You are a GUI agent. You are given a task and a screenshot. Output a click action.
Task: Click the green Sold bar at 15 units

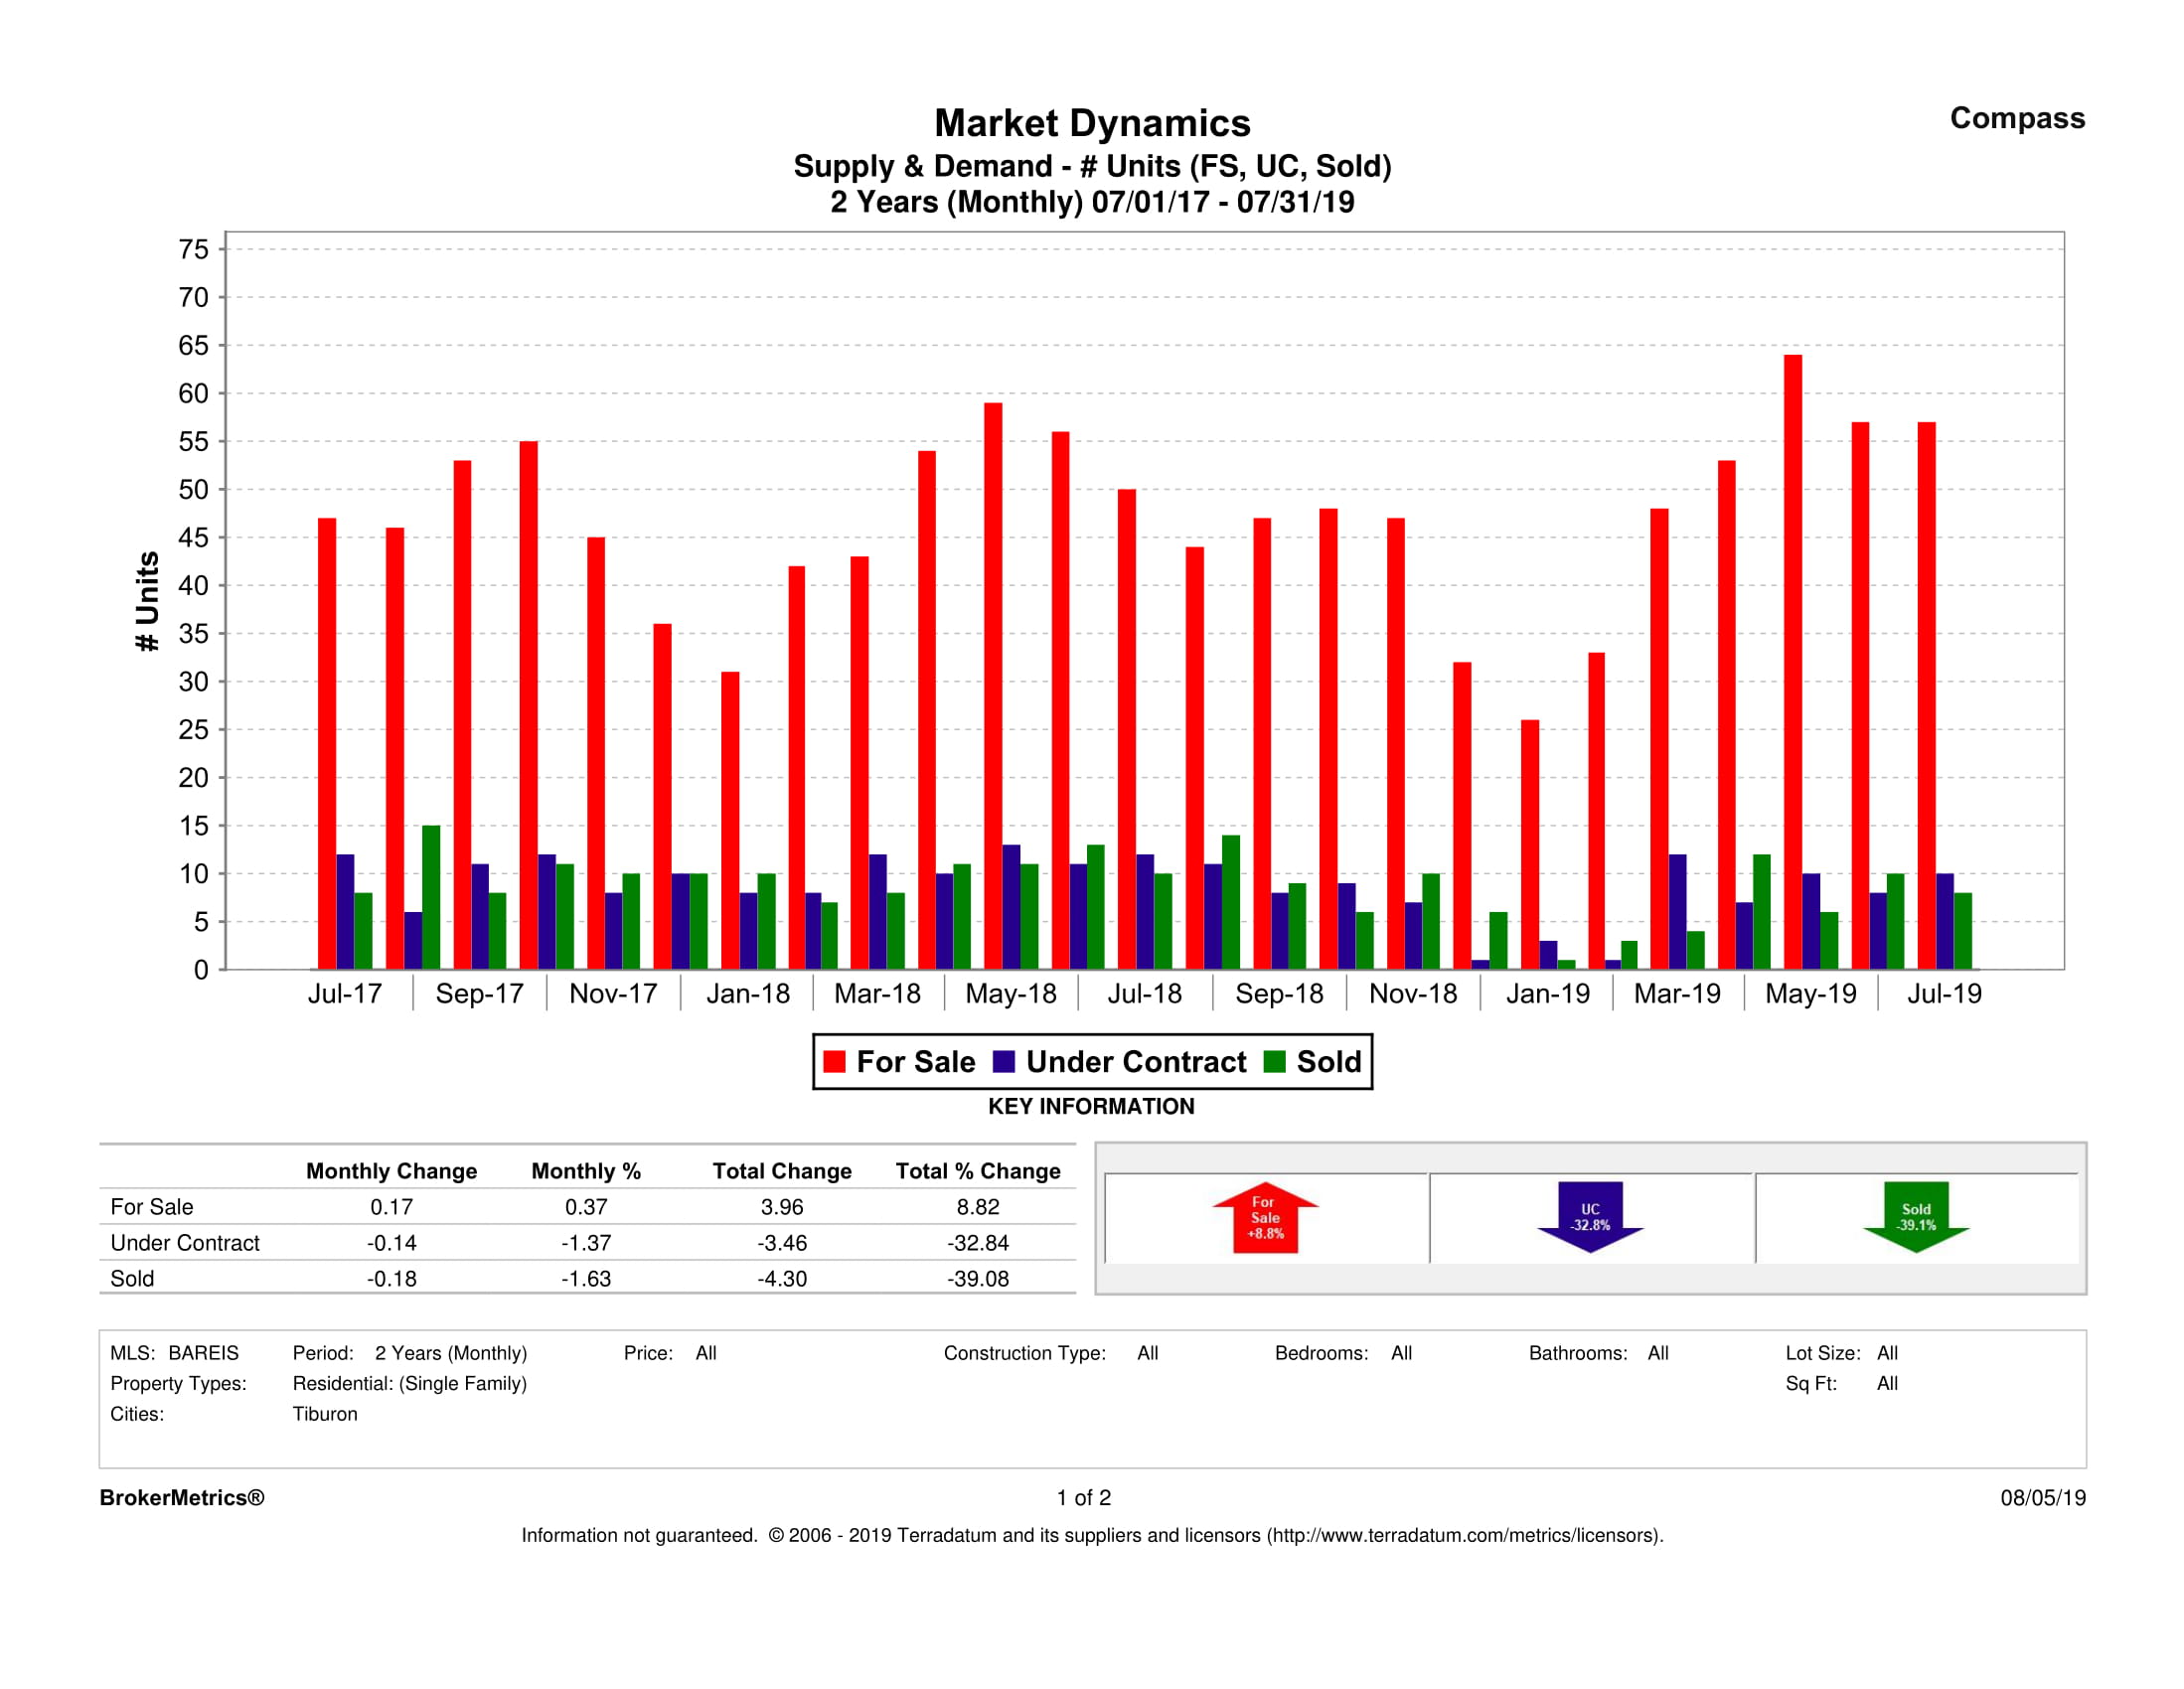coord(431,897)
